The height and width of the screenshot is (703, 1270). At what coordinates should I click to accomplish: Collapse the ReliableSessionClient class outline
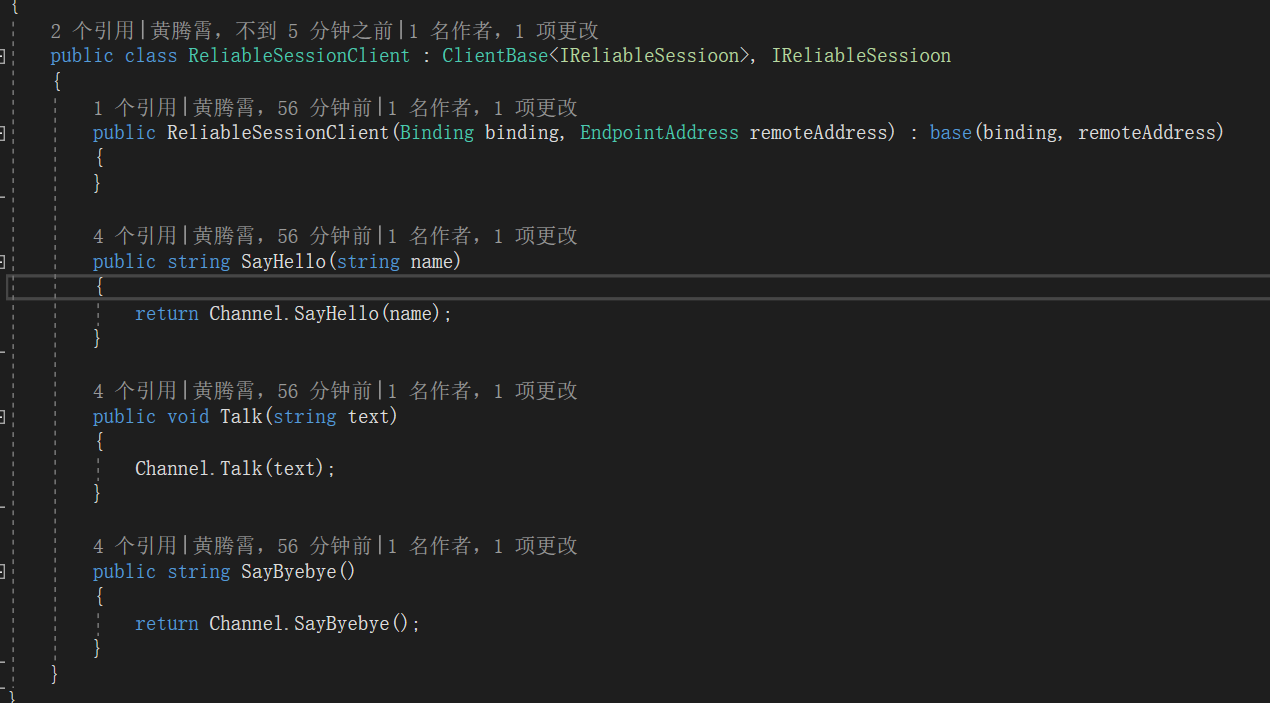coord(3,56)
